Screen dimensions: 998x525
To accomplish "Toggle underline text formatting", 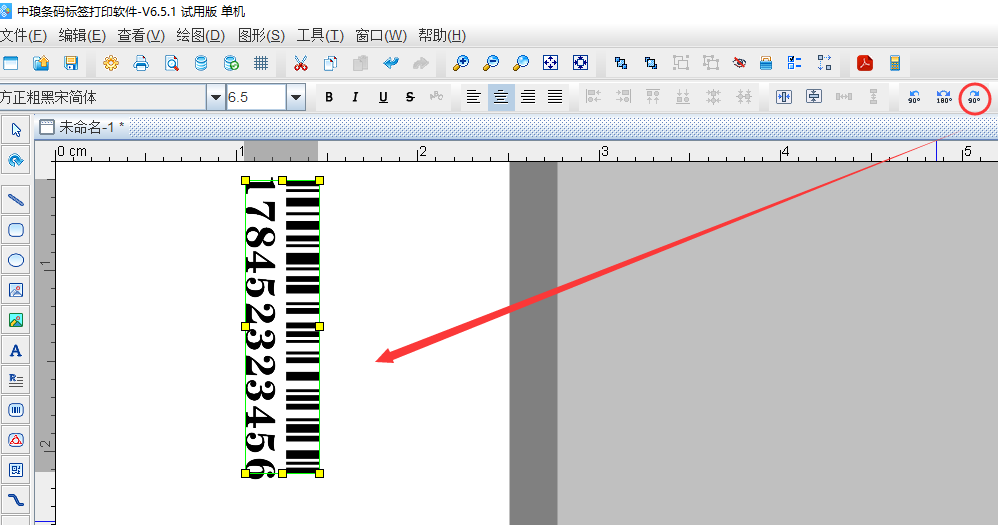I will click(383, 97).
